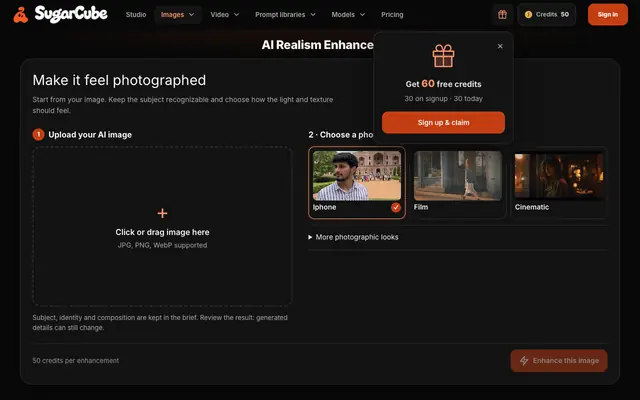
Task: Close the free credits popup
Action: (500, 46)
